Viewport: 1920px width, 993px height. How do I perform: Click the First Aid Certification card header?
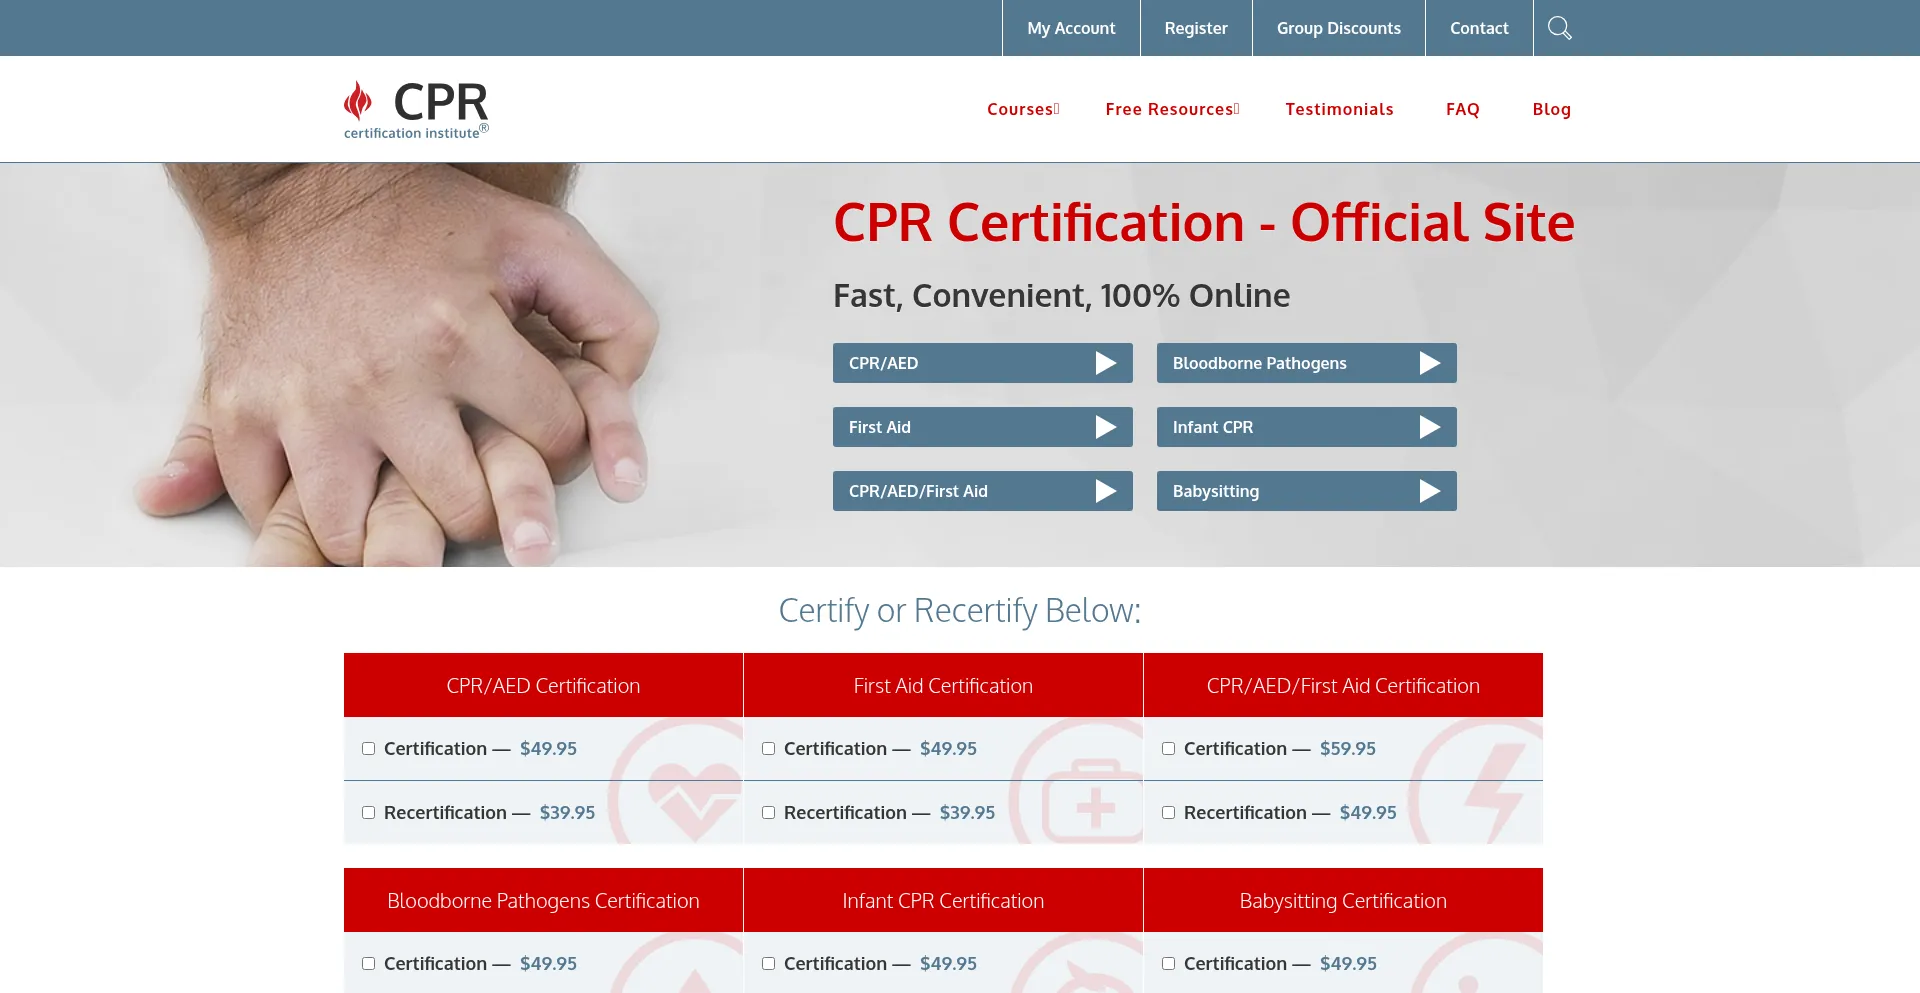pyautogui.click(x=943, y=685)
